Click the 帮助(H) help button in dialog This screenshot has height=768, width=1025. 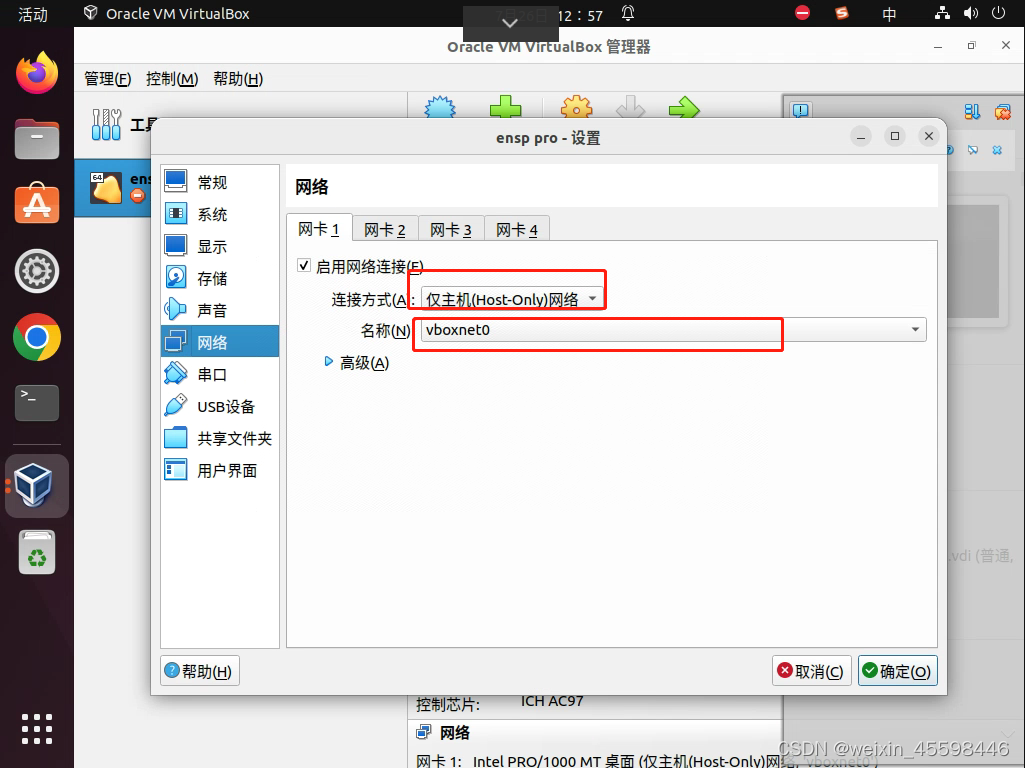coord(199,671)
